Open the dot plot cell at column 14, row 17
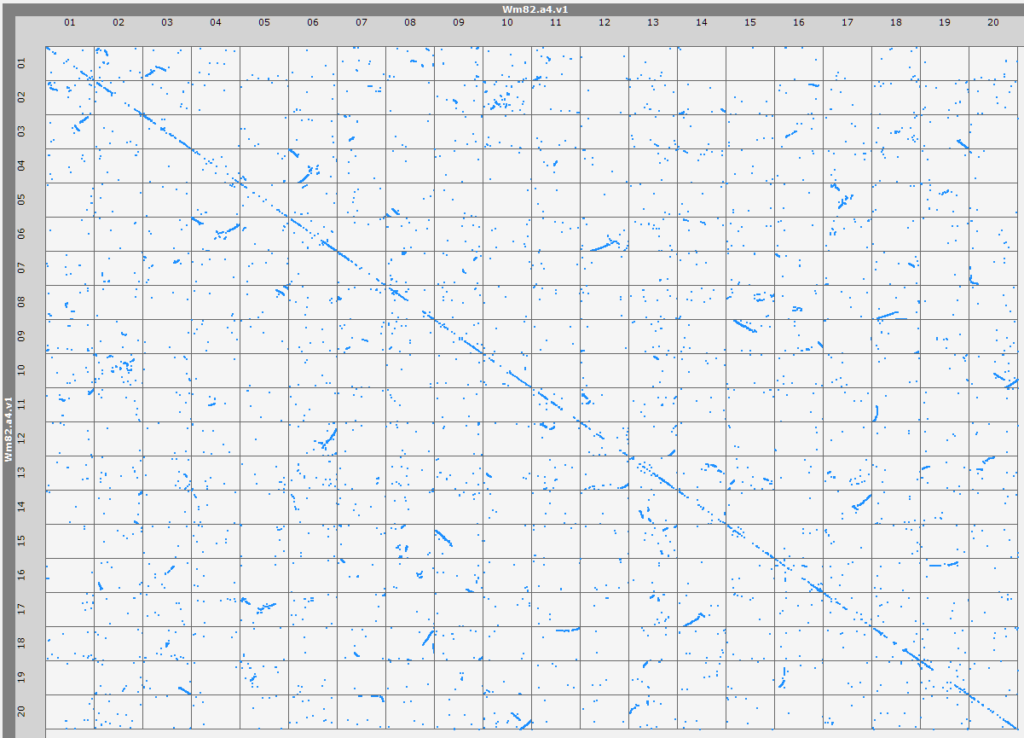Viewport: 1024px width, 738px height. (701, 609)
